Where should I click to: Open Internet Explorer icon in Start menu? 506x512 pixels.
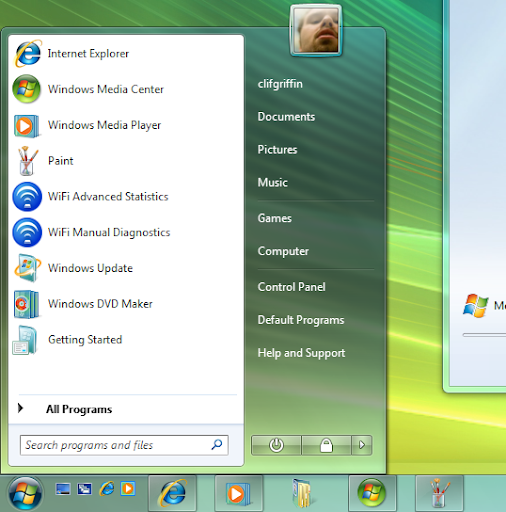coord(28,53)
